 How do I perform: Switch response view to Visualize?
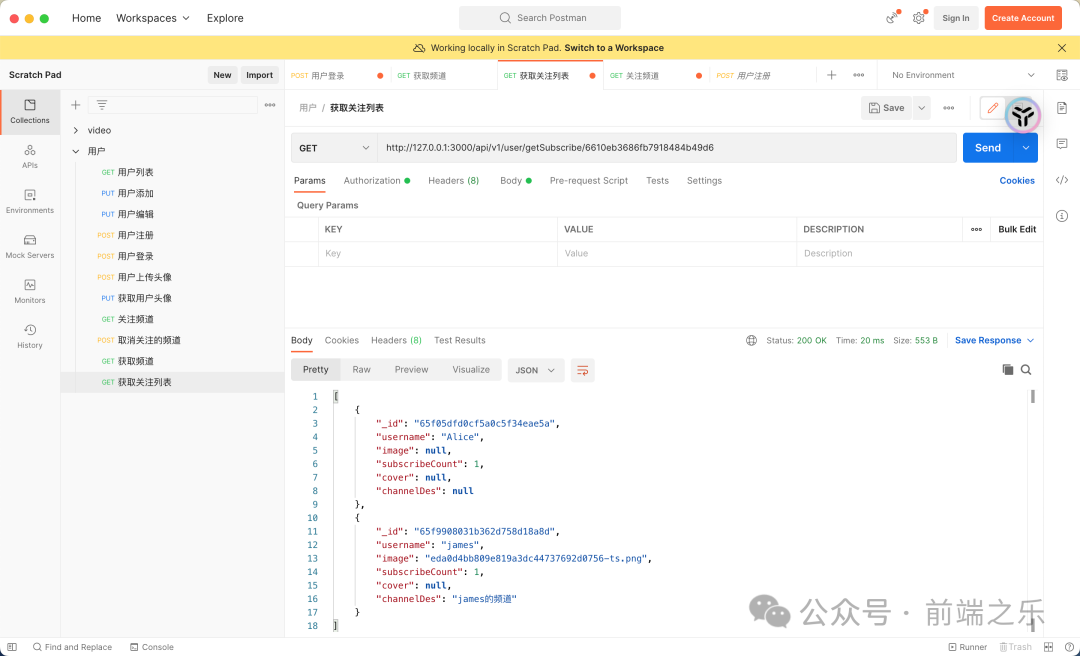[x=471, y=370]
